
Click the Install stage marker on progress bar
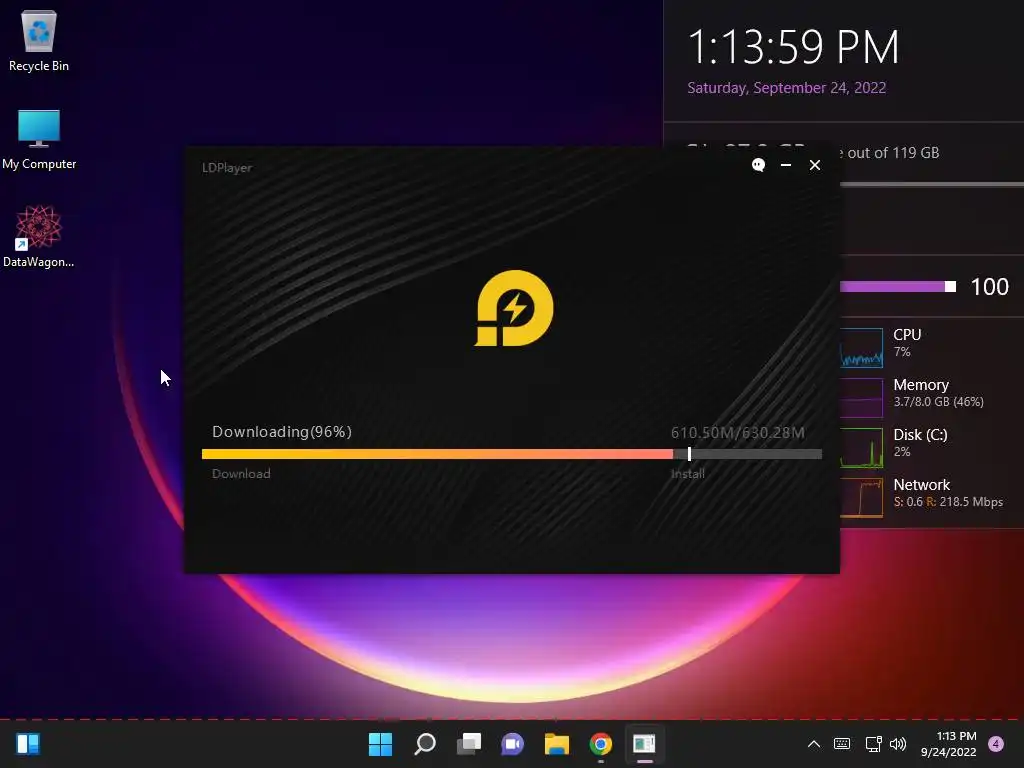point(689,454)
